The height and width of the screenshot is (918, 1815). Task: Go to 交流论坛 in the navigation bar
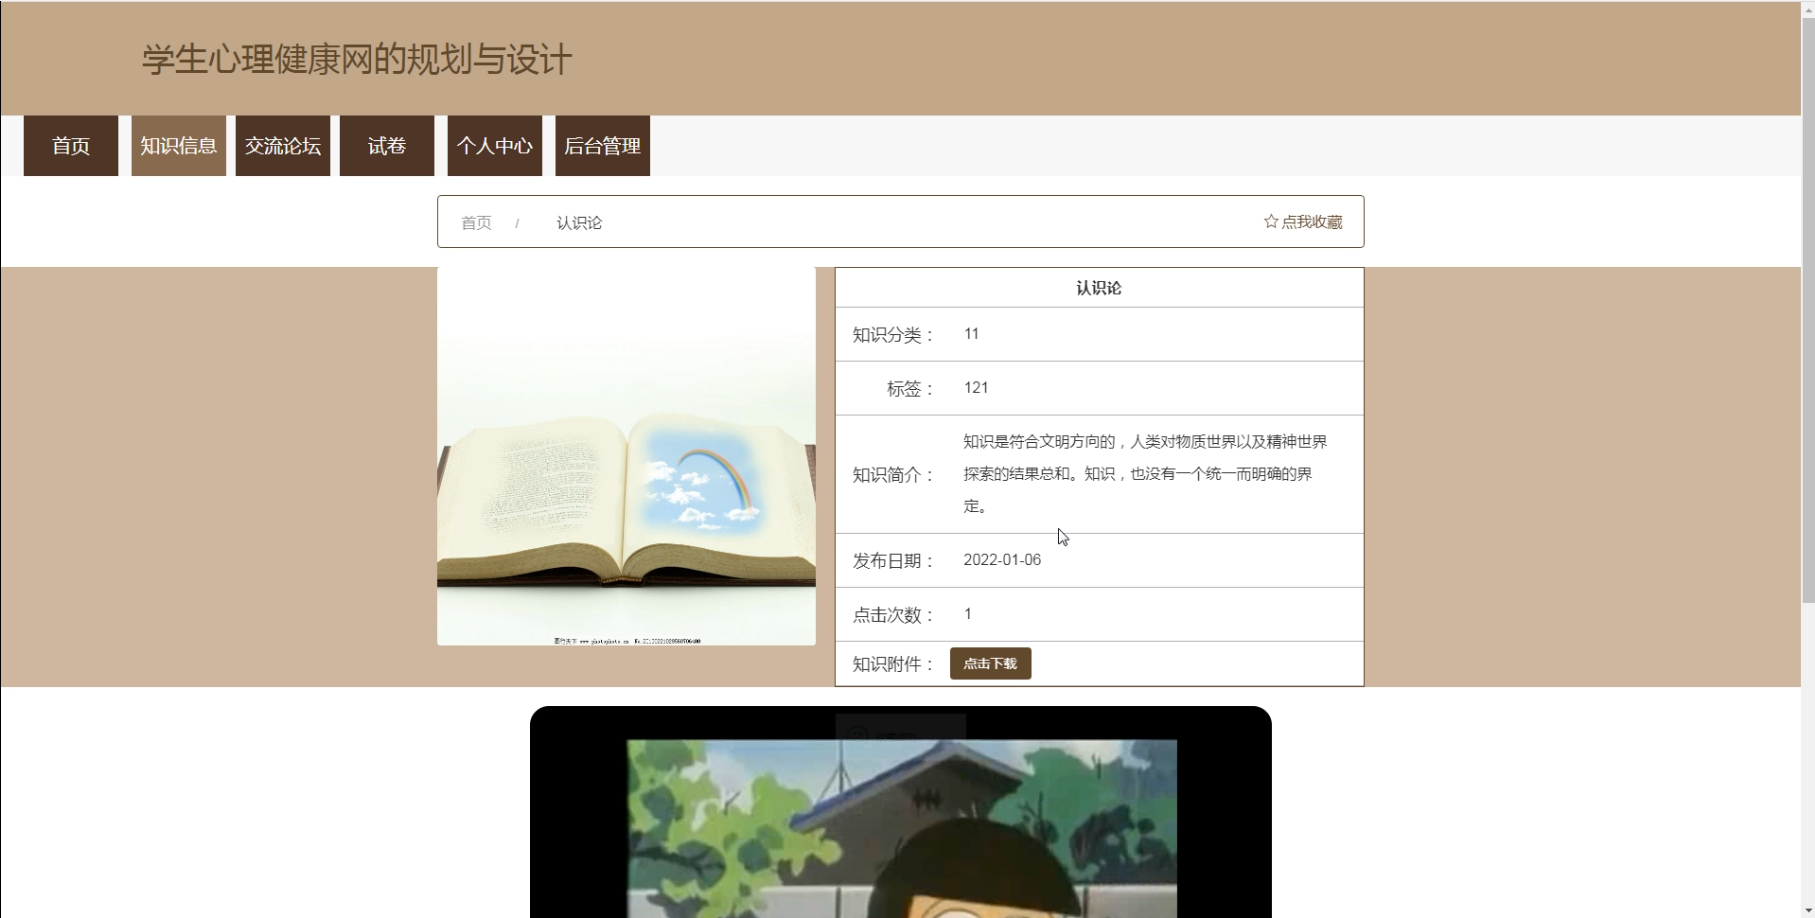(283, 146)
